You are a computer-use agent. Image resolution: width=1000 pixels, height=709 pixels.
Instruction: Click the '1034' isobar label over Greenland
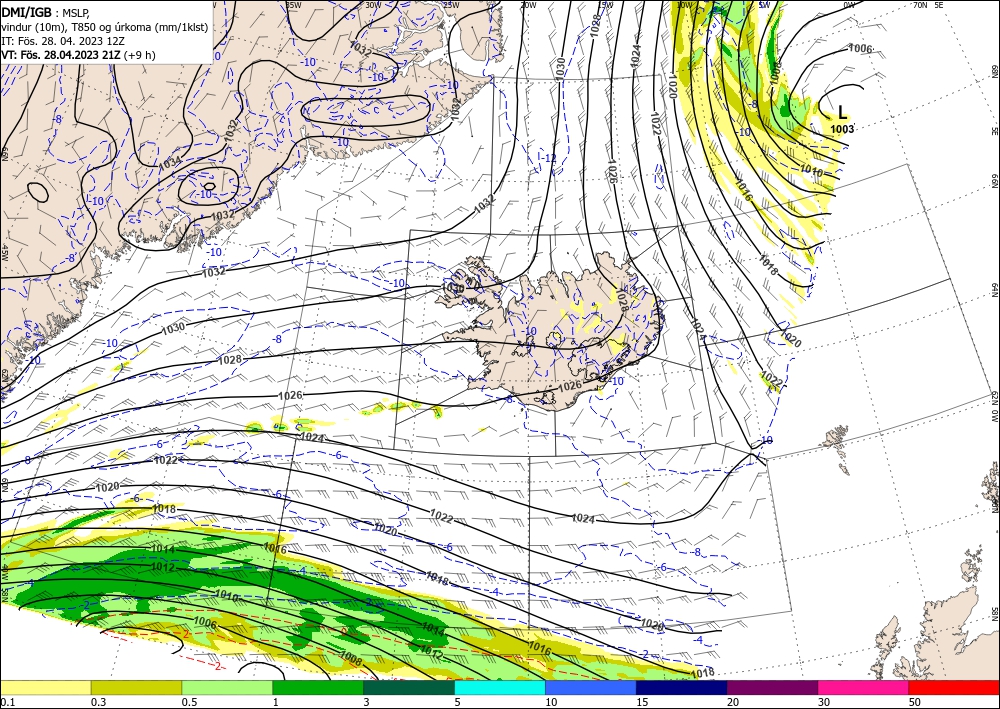point(170,163)
